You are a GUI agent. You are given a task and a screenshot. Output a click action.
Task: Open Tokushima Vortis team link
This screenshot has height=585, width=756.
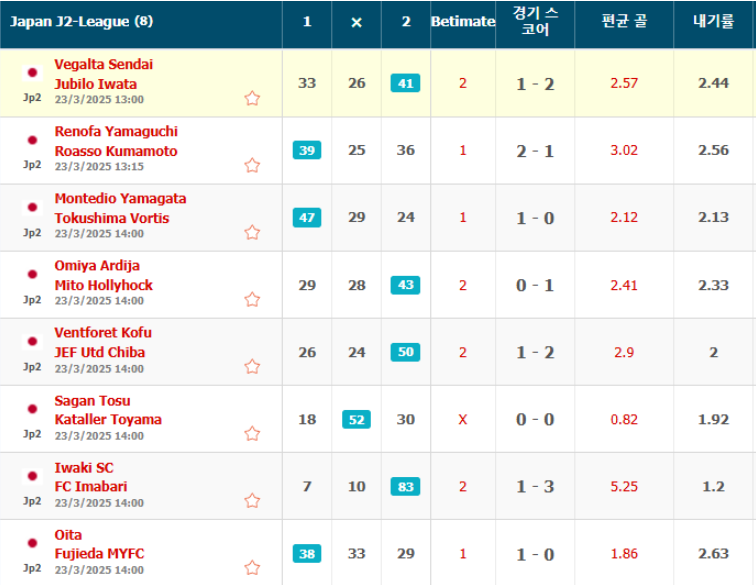(112, 218)
